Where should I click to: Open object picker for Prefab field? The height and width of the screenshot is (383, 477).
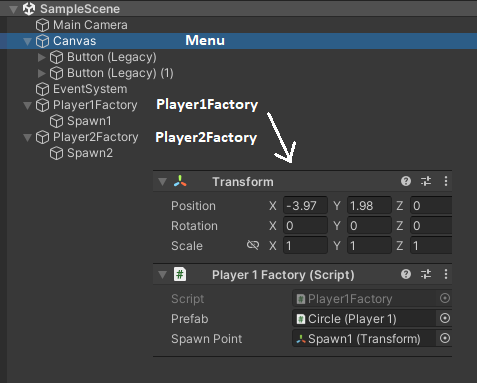pyautogui.click(x=445, y=318)
